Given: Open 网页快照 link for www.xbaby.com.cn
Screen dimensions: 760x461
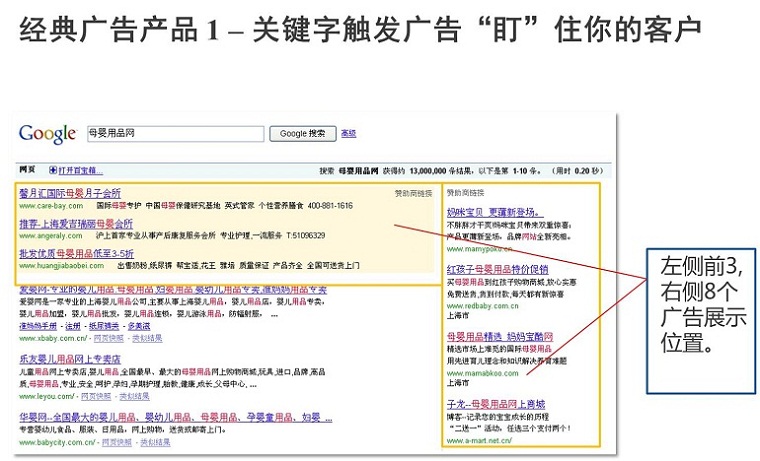Looking at the screenshot, I should tap(109, 338).
